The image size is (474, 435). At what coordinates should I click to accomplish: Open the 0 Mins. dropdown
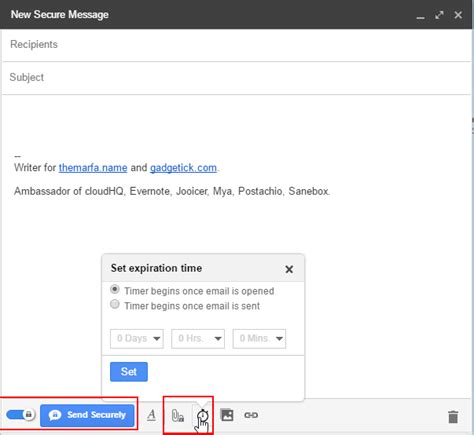pyautogui.click(x=259, y=339)
